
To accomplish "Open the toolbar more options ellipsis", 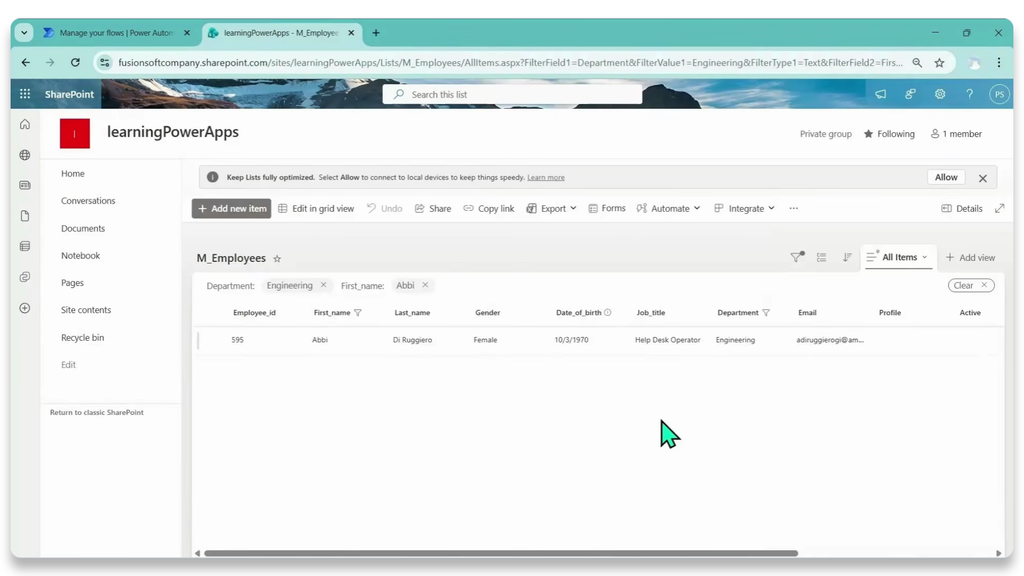I will (793, 208).
